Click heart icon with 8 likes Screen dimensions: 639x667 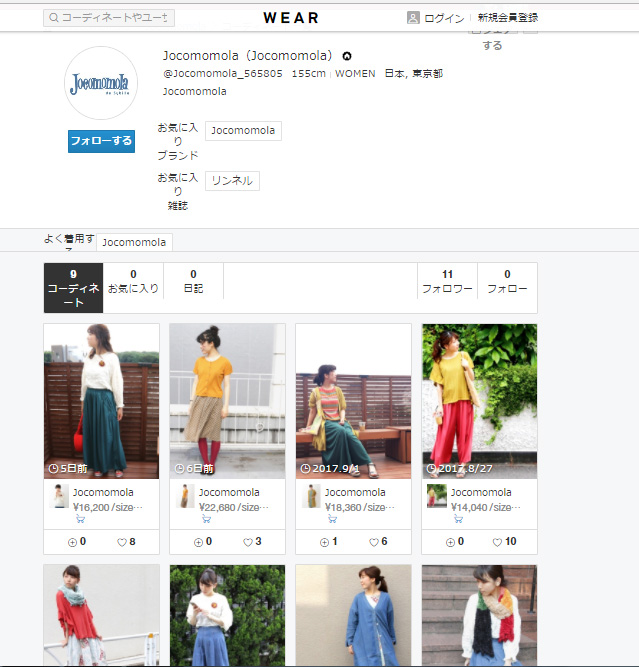point(122,542)
